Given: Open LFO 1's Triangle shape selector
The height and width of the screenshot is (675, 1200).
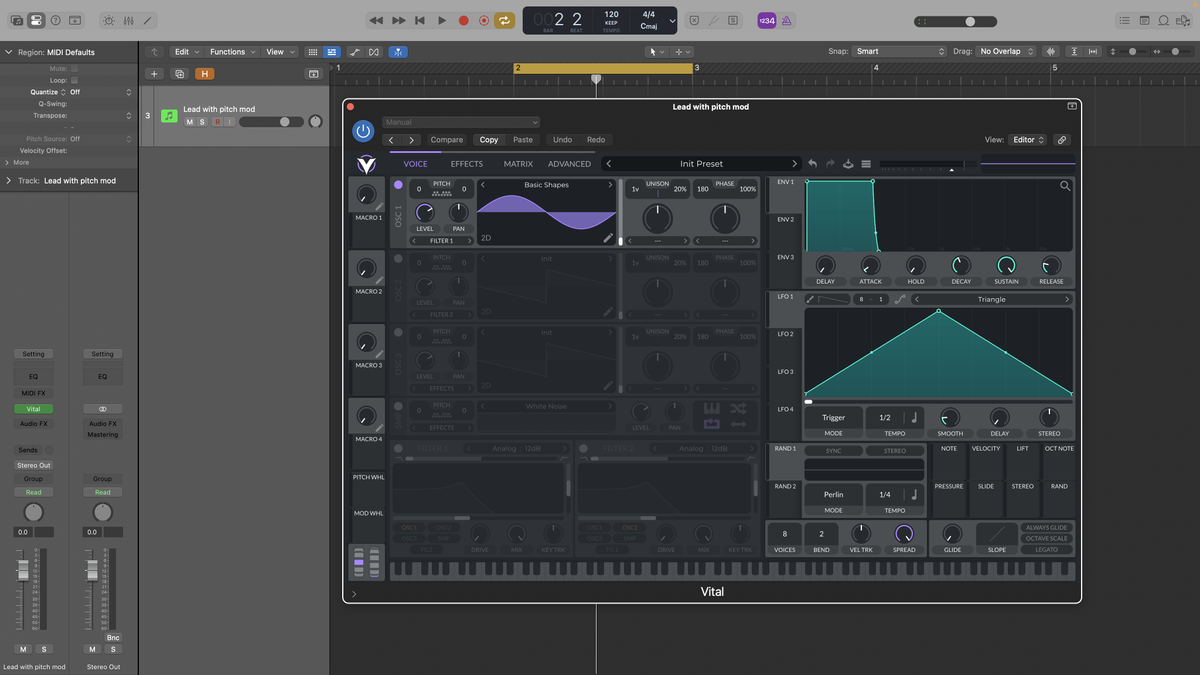Looking at the screenshot, I should coord(994,298).
